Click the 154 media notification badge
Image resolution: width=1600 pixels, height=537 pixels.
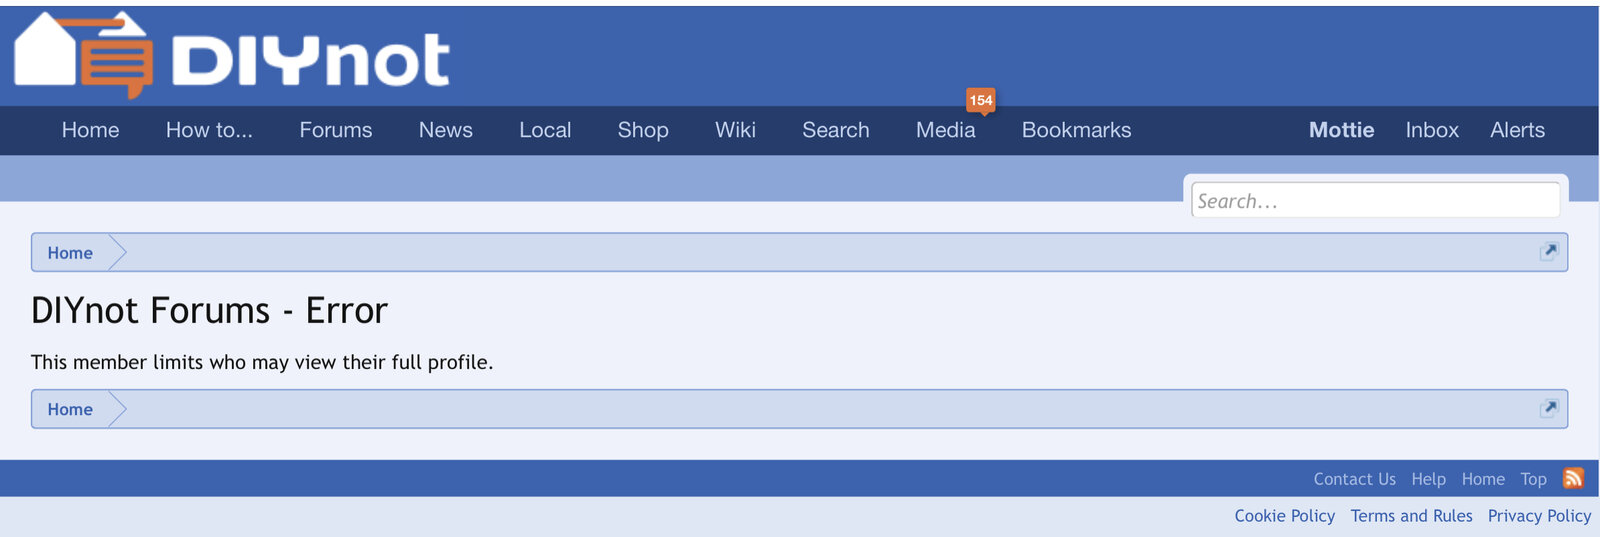pyautogui.click(x=981, y=100)
